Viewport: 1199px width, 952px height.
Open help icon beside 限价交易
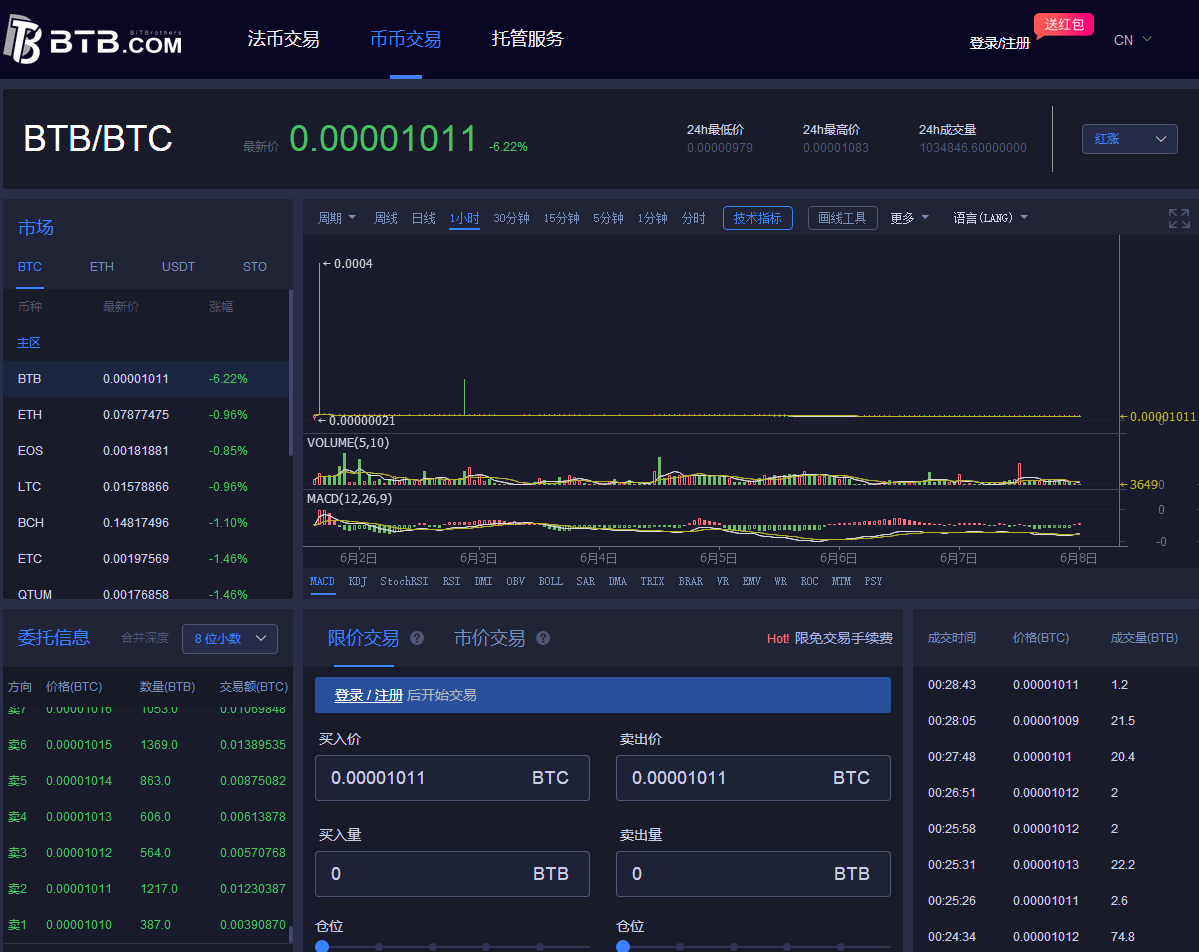pyautogui.click(x=417, y=638)
